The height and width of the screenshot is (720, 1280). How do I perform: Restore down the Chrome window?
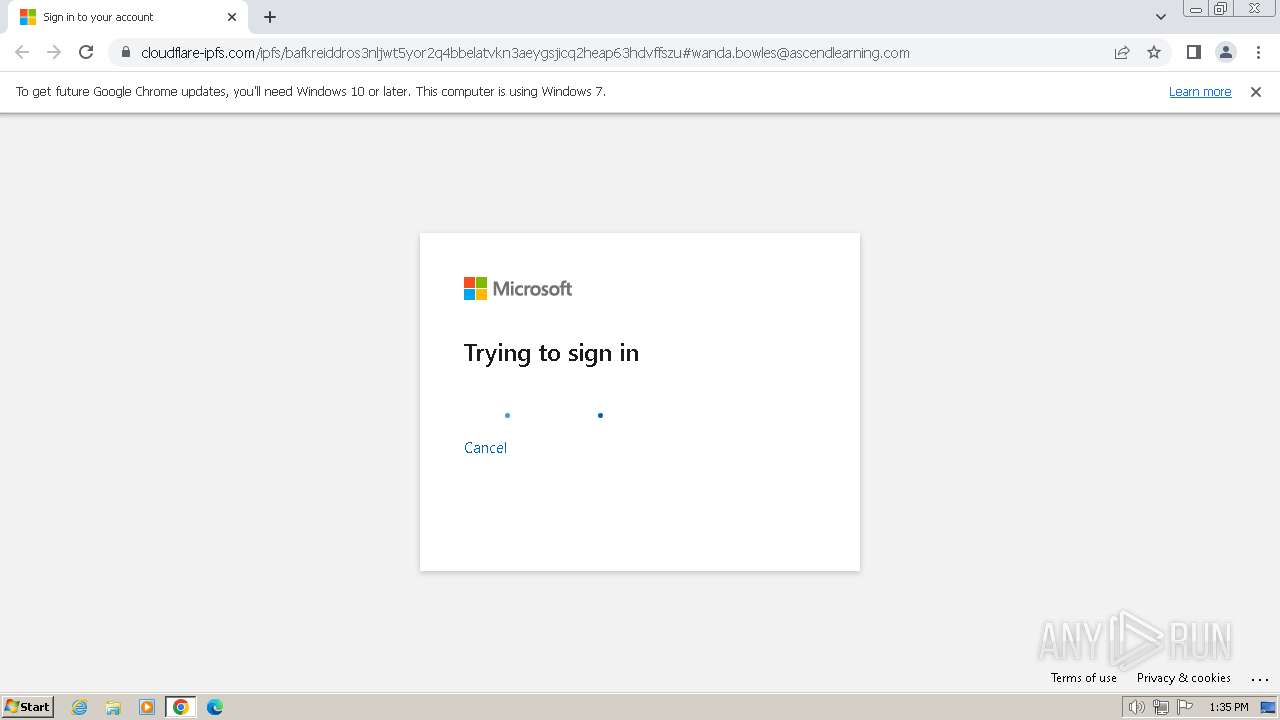pos(1221,9)
